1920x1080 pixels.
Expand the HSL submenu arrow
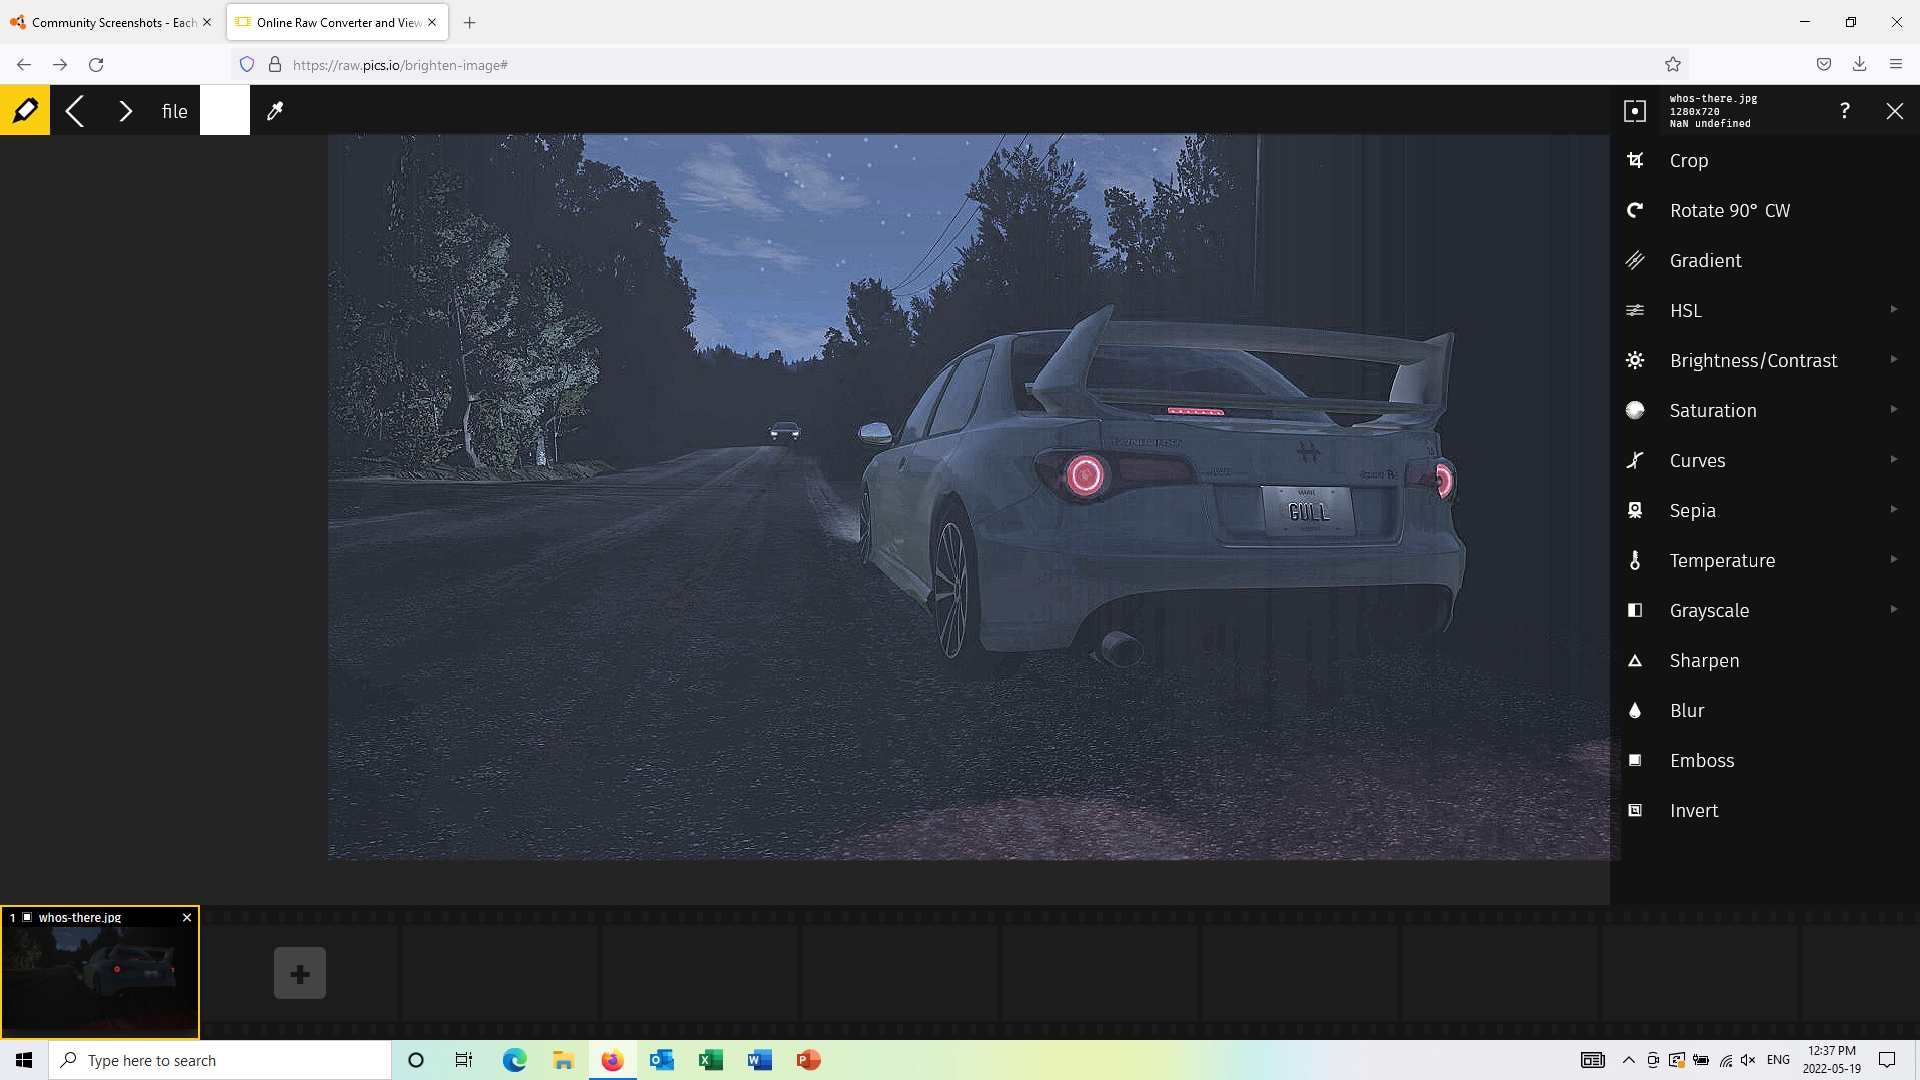tap(1893, 310)
